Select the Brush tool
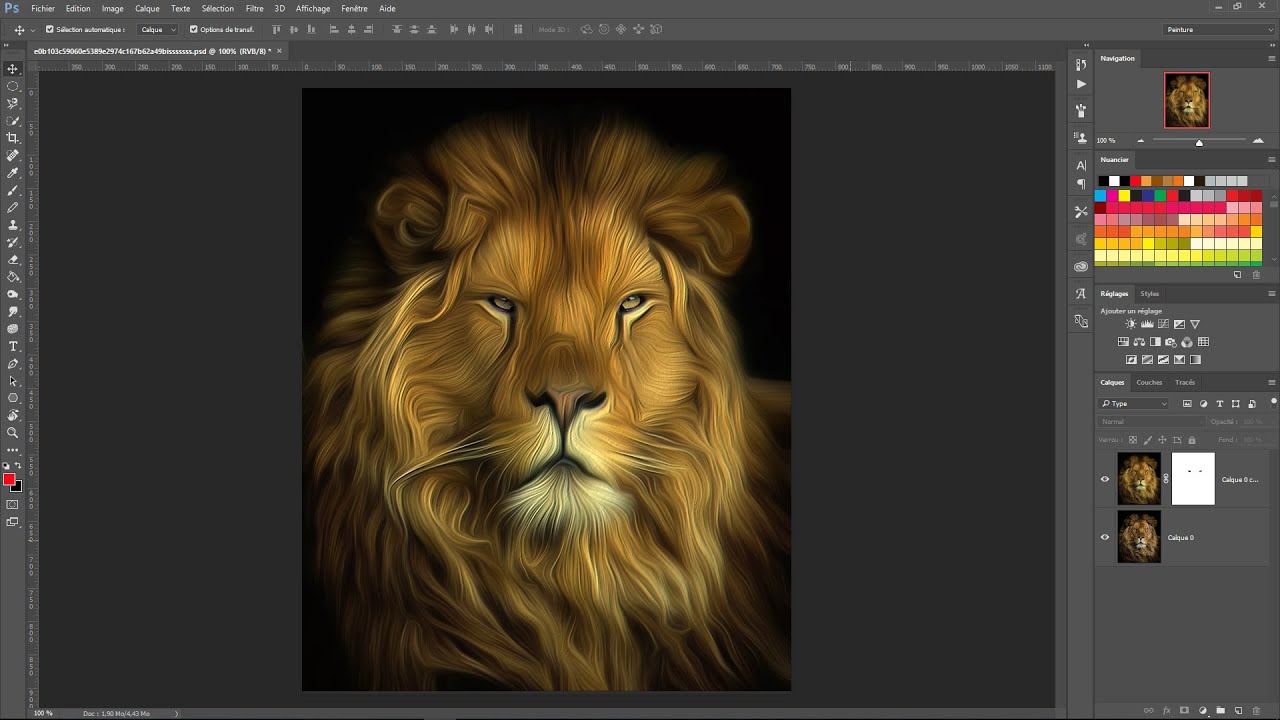The image size is (1280, 720). coord(13,190)
